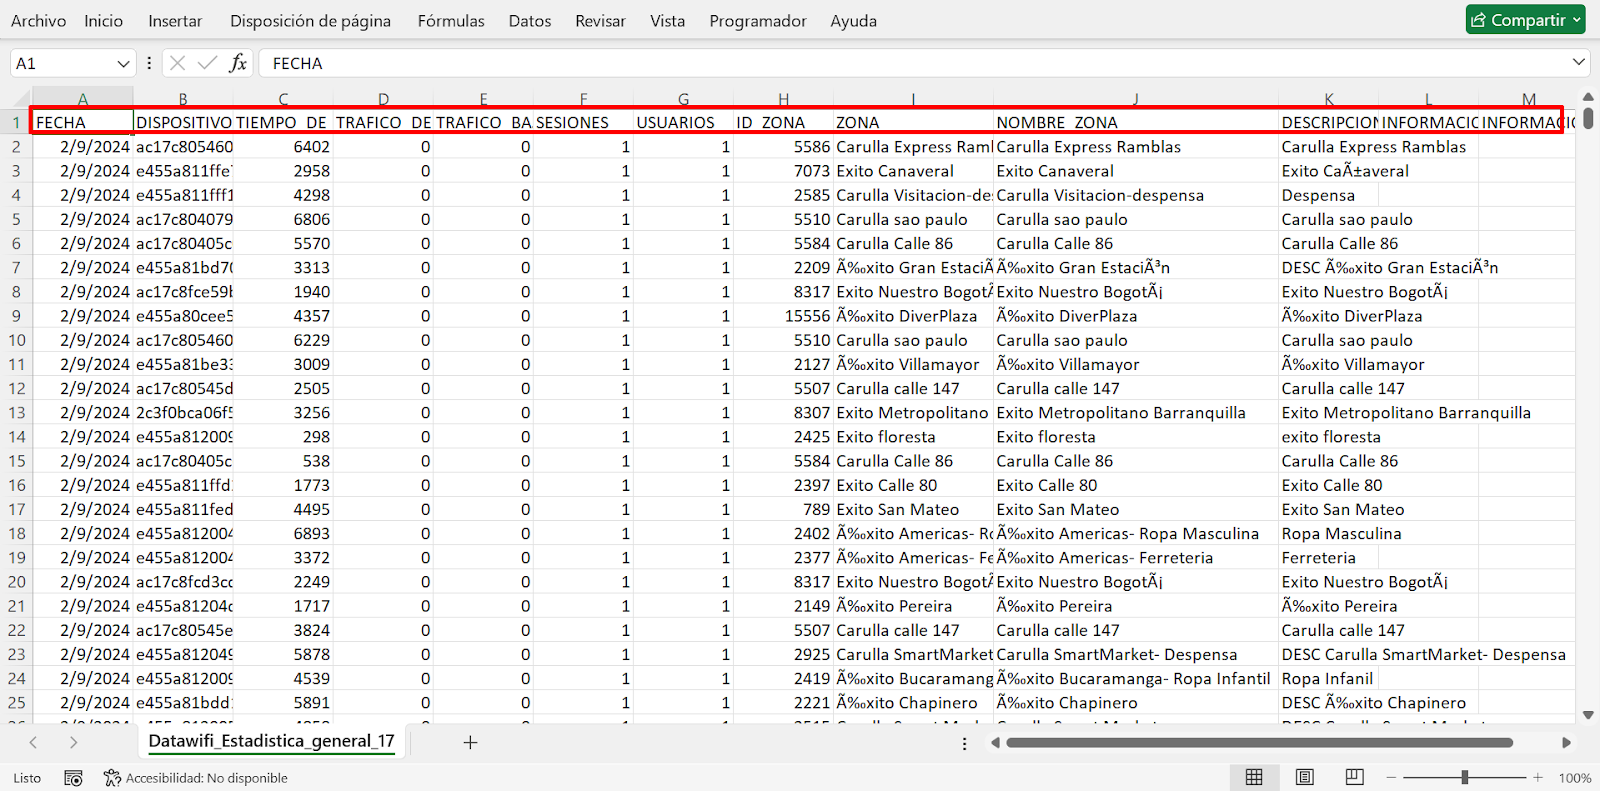Click the confirm entry checkmark icon
1600x791 pixels.
(x=207, y=63)
